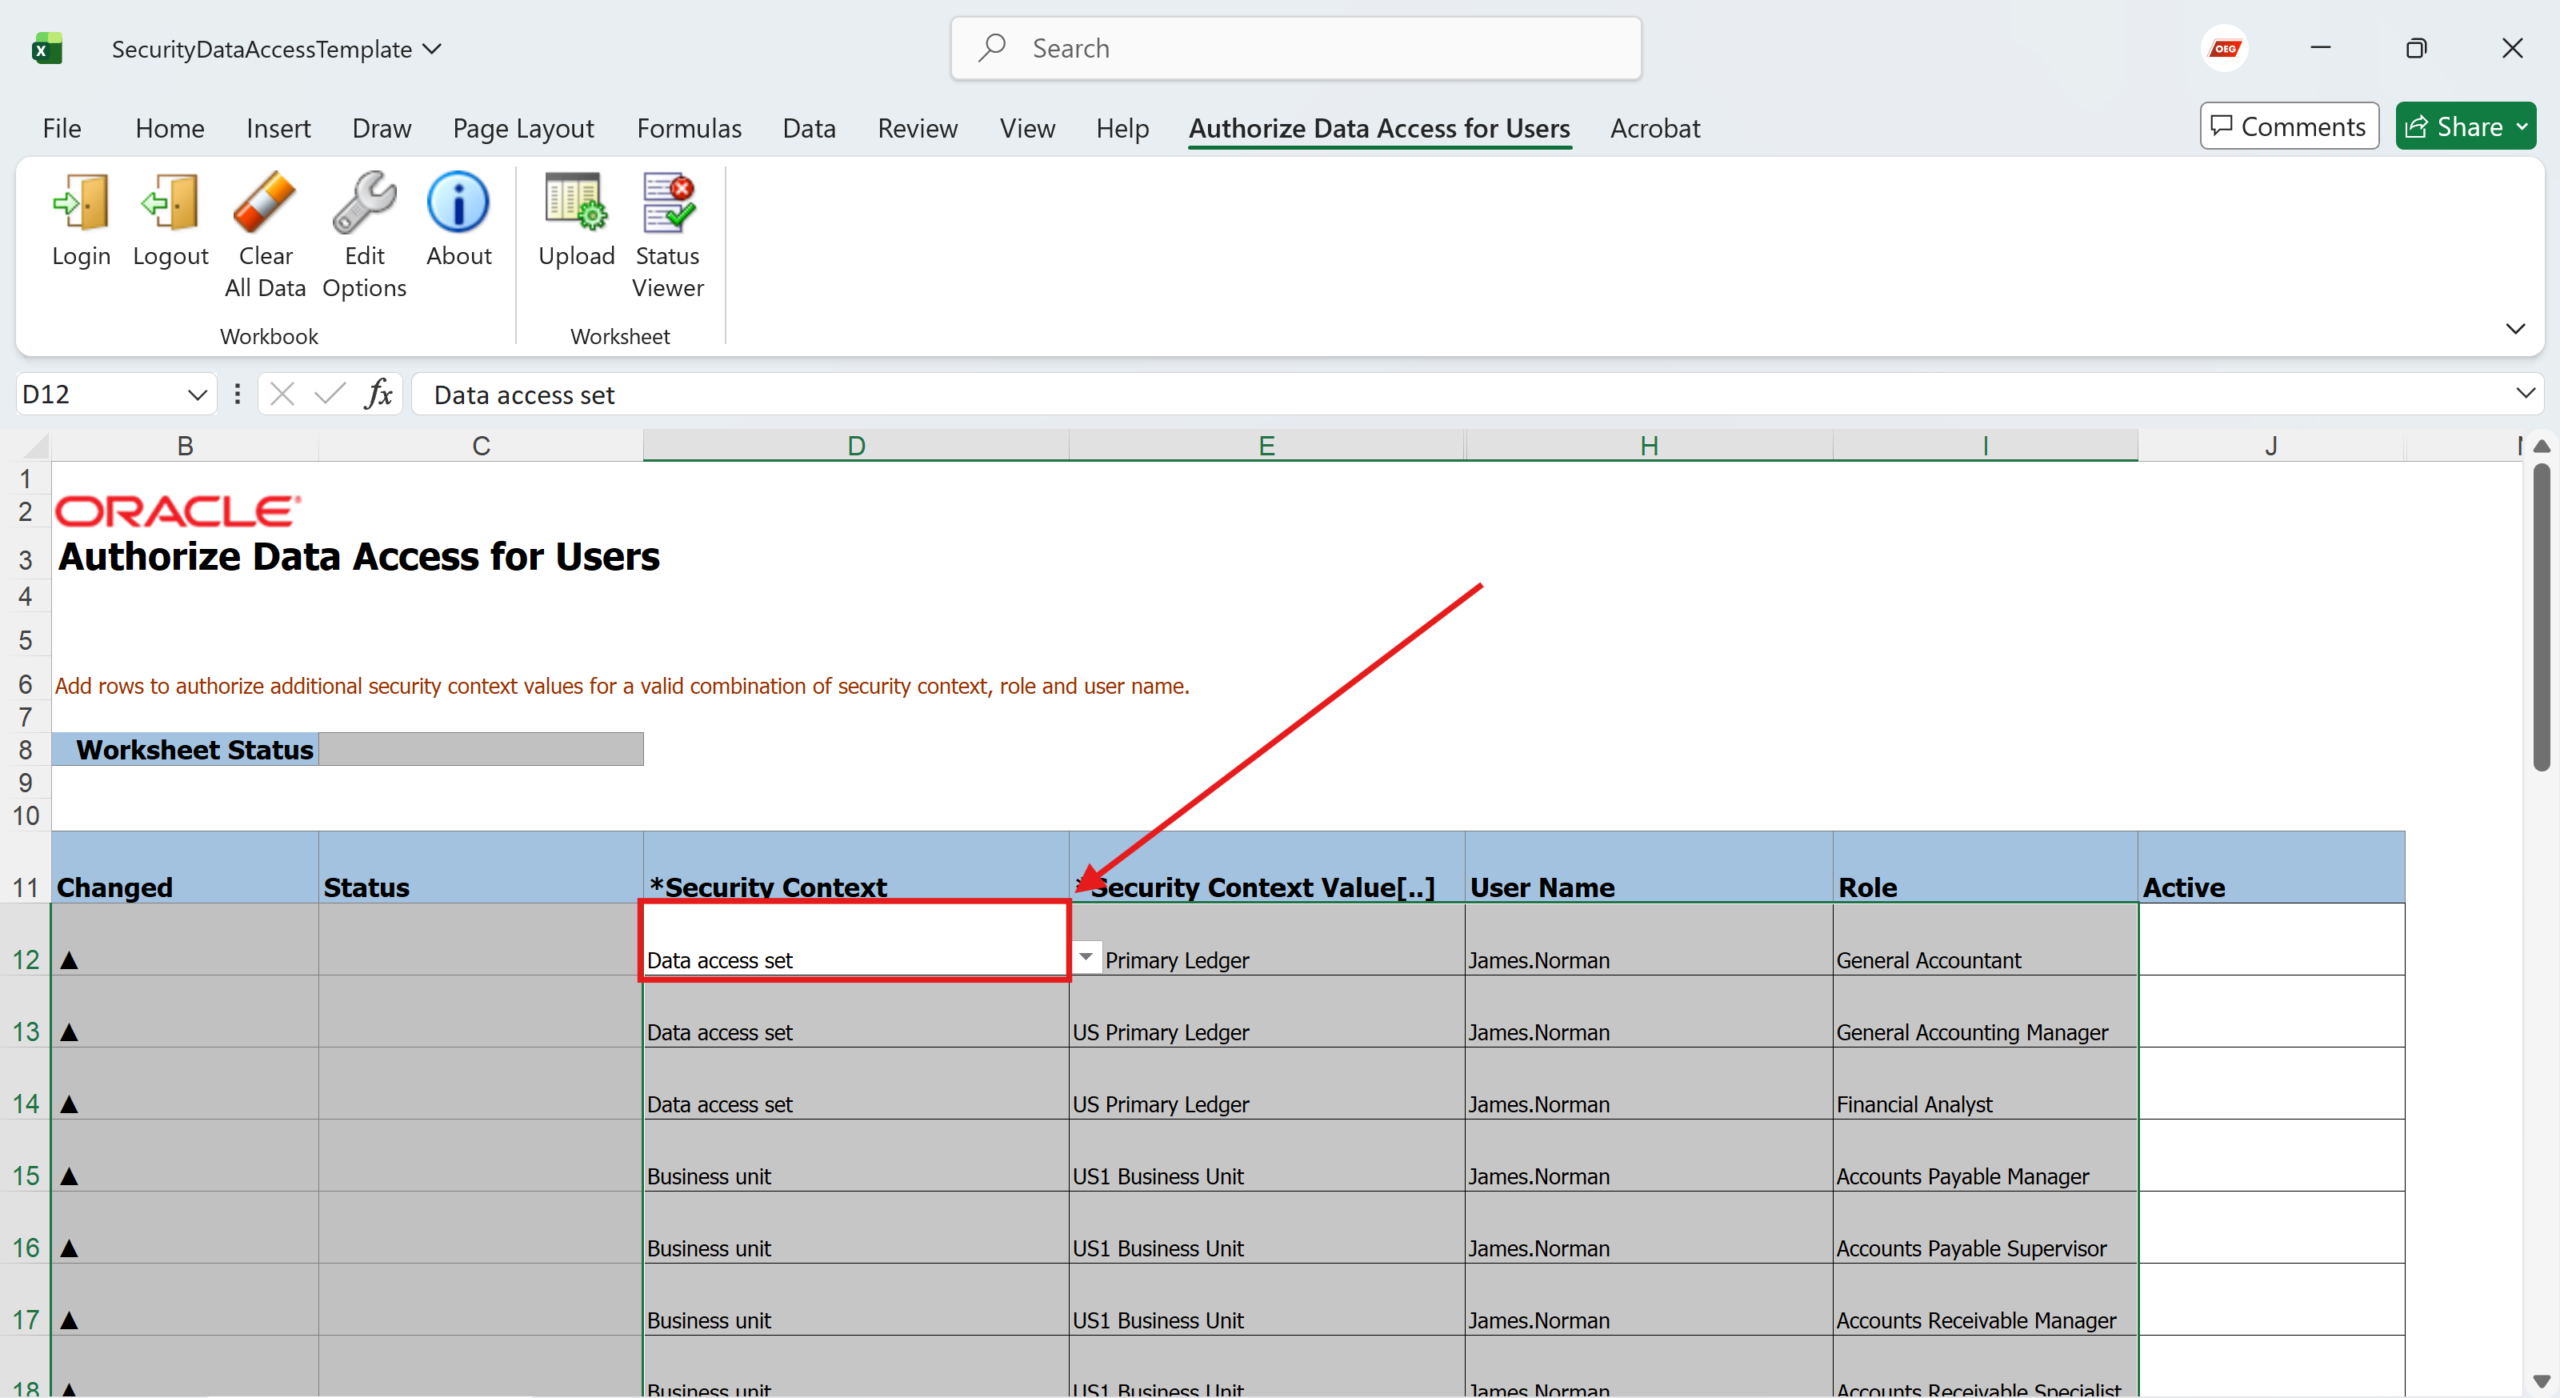Click the Logout door icon

pos(170,203)
